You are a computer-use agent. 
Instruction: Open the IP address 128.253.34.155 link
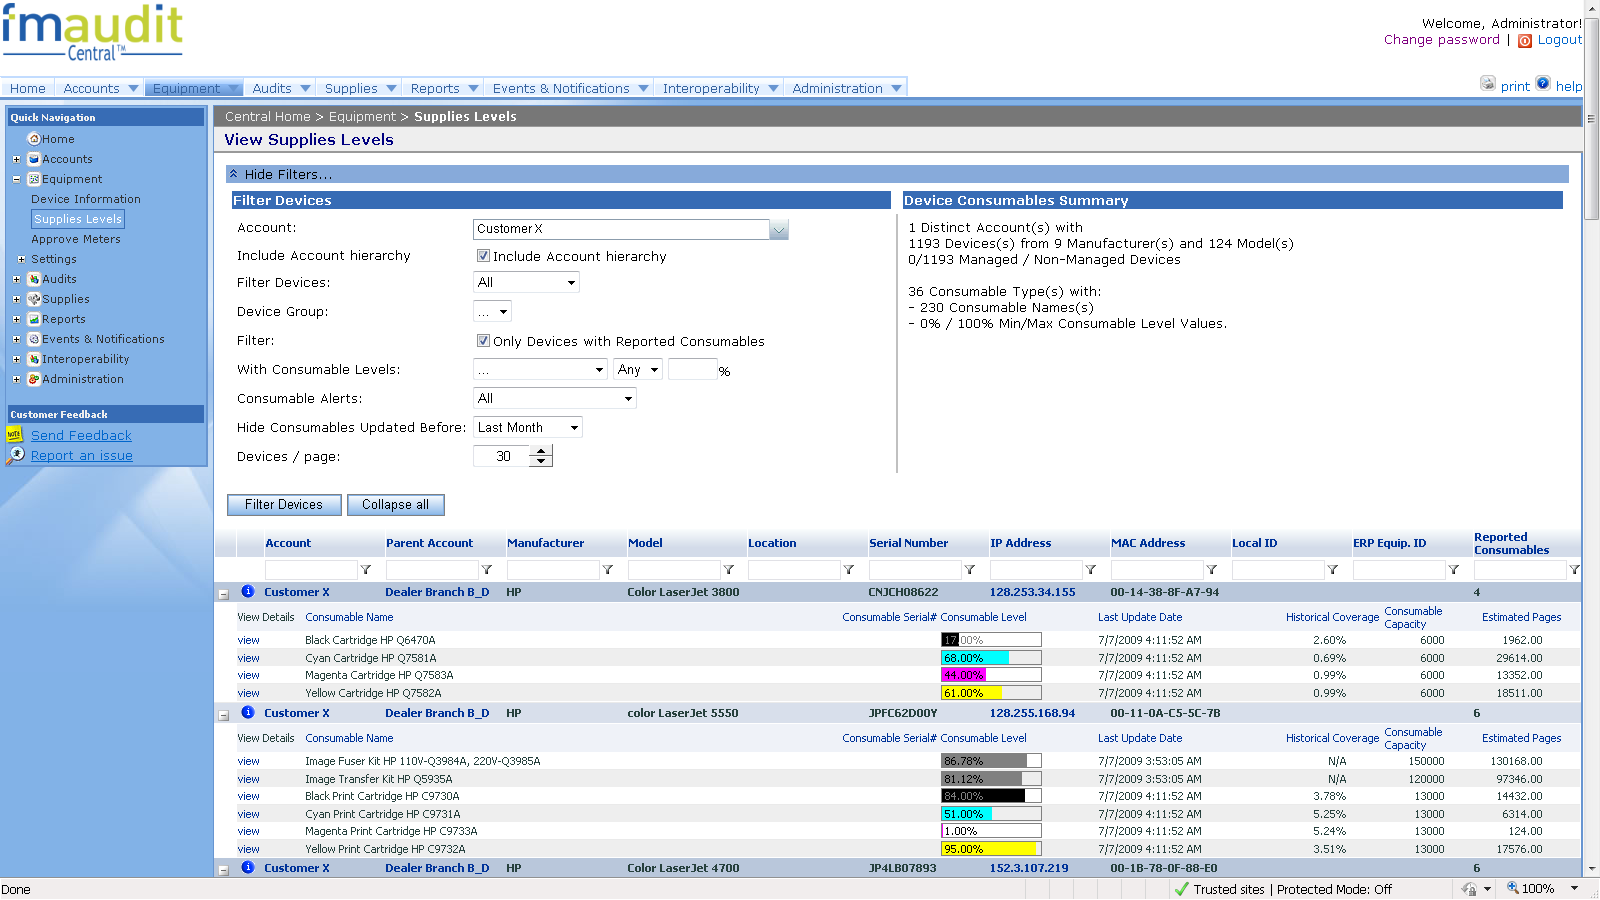click(1032, 592)
